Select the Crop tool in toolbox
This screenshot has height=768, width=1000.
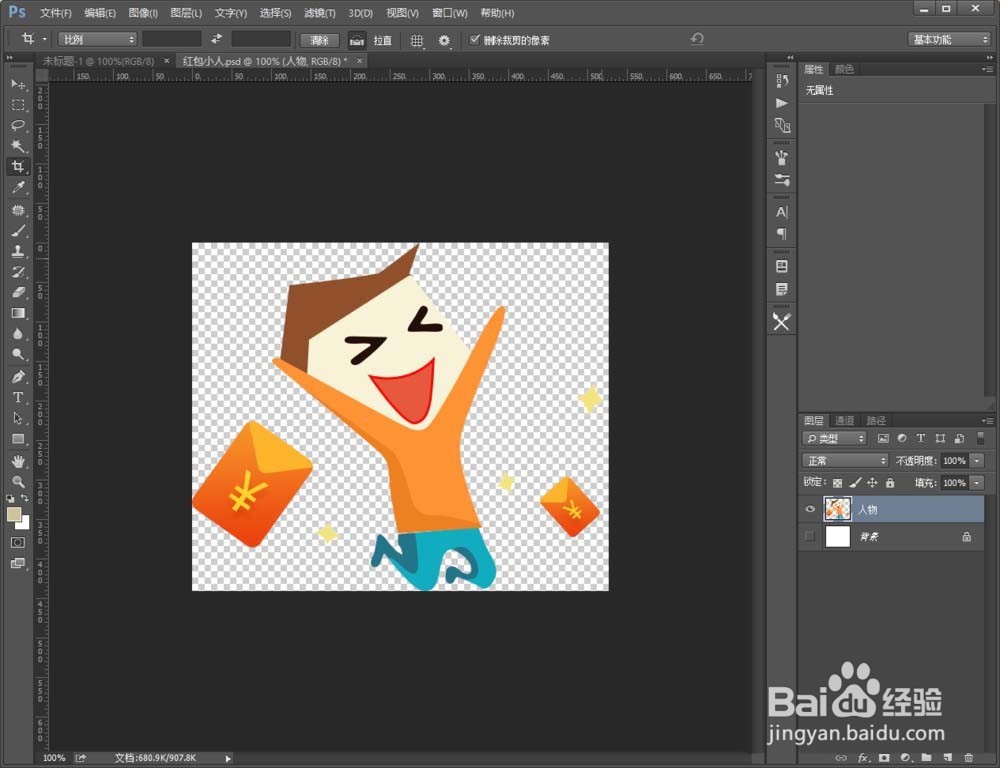tap(18, 166)
